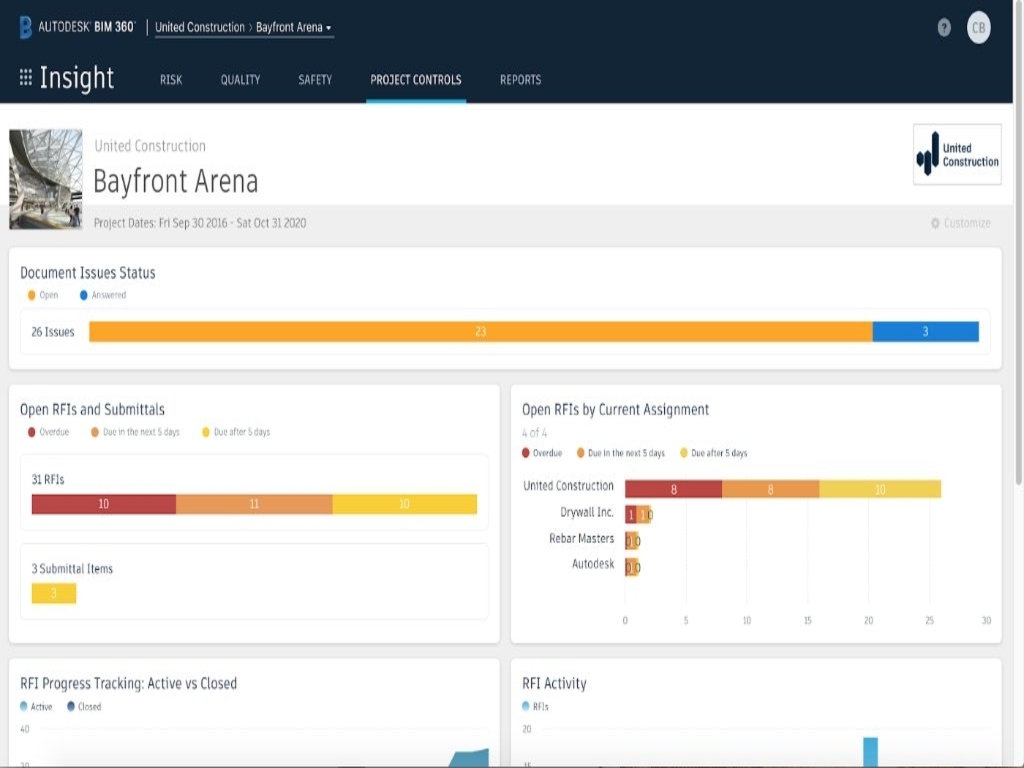The height and width of the screenshot is (768, 1024).
Task: Toggle the Active legend in RFI Progress Tracking
Action: pyautogui.click(x=36, y=707)
